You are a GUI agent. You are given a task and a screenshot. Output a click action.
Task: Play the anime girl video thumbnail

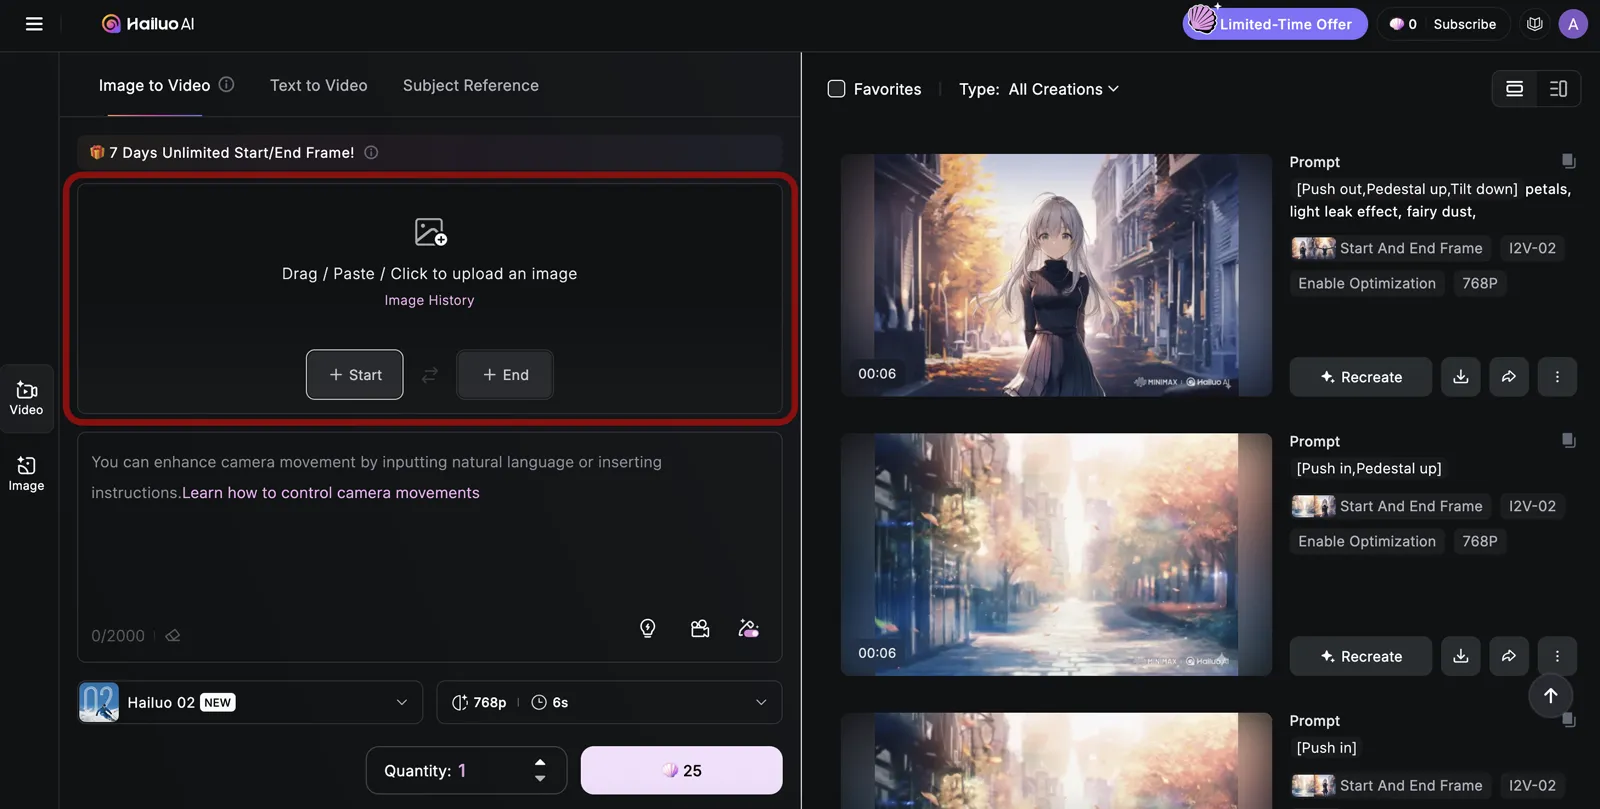(1056, 275)
